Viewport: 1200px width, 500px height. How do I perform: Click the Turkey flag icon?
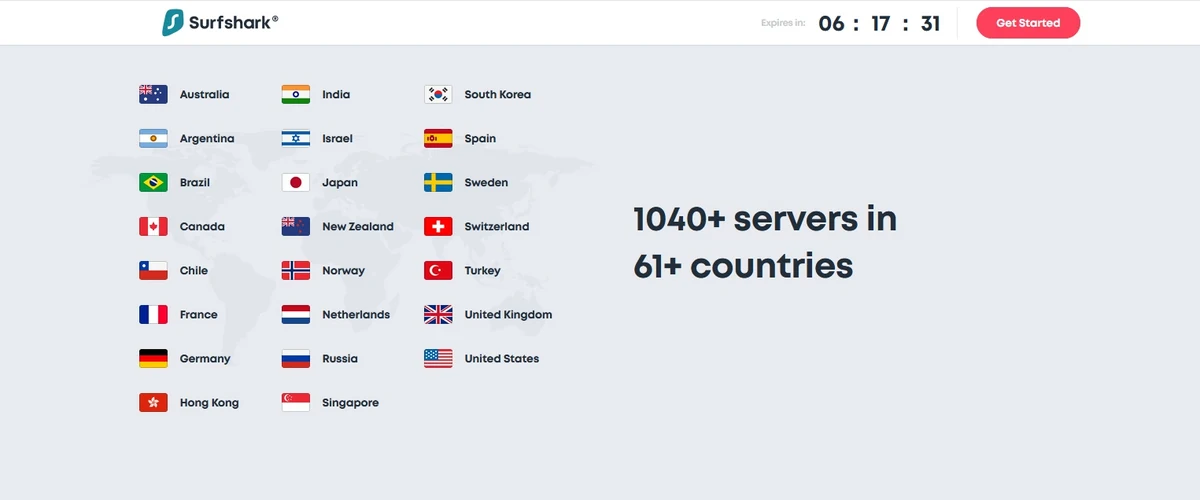point(438,271)
